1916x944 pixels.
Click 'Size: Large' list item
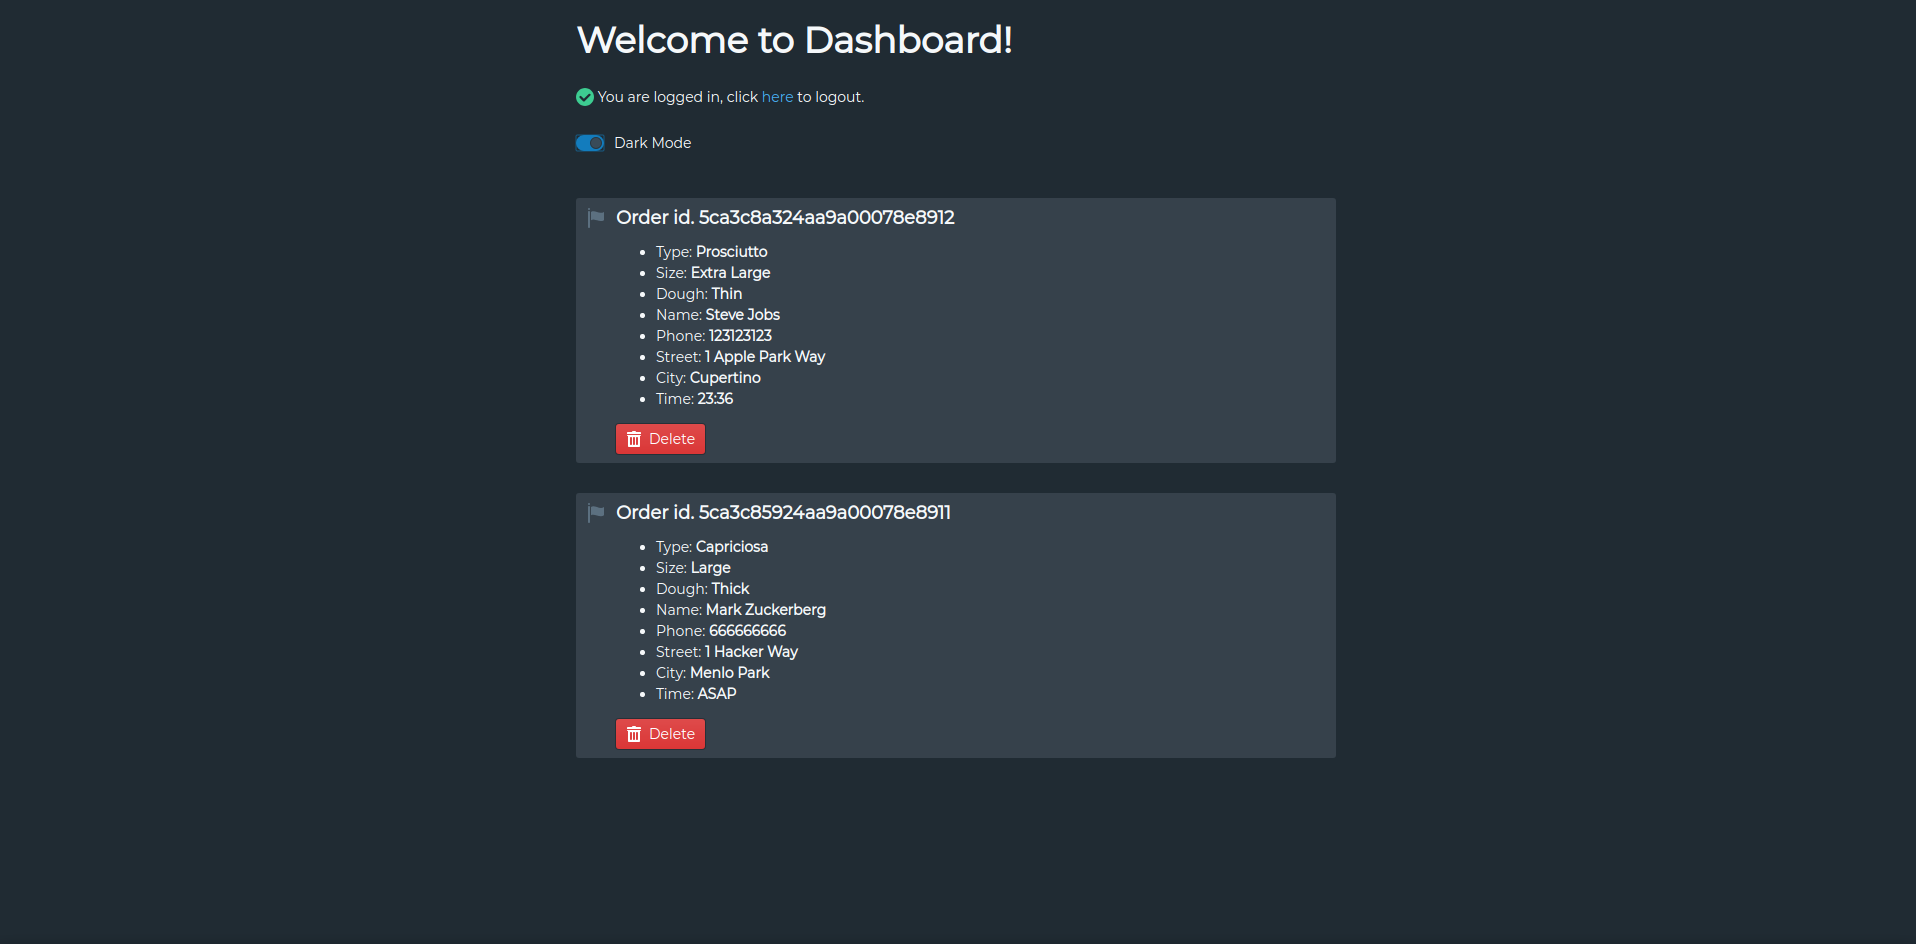[x=693, y=568]
